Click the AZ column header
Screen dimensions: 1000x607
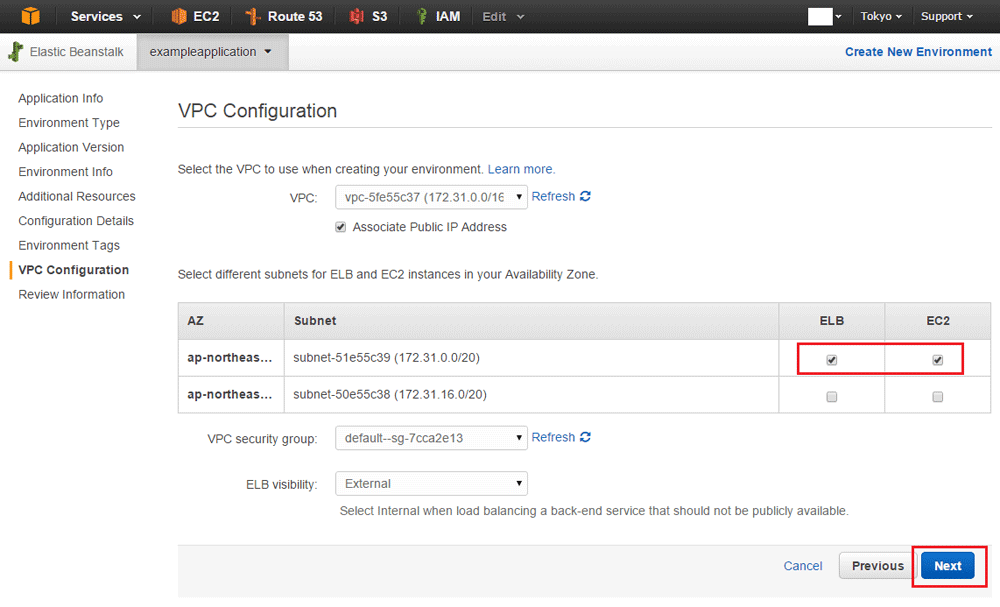click(231, 321)
